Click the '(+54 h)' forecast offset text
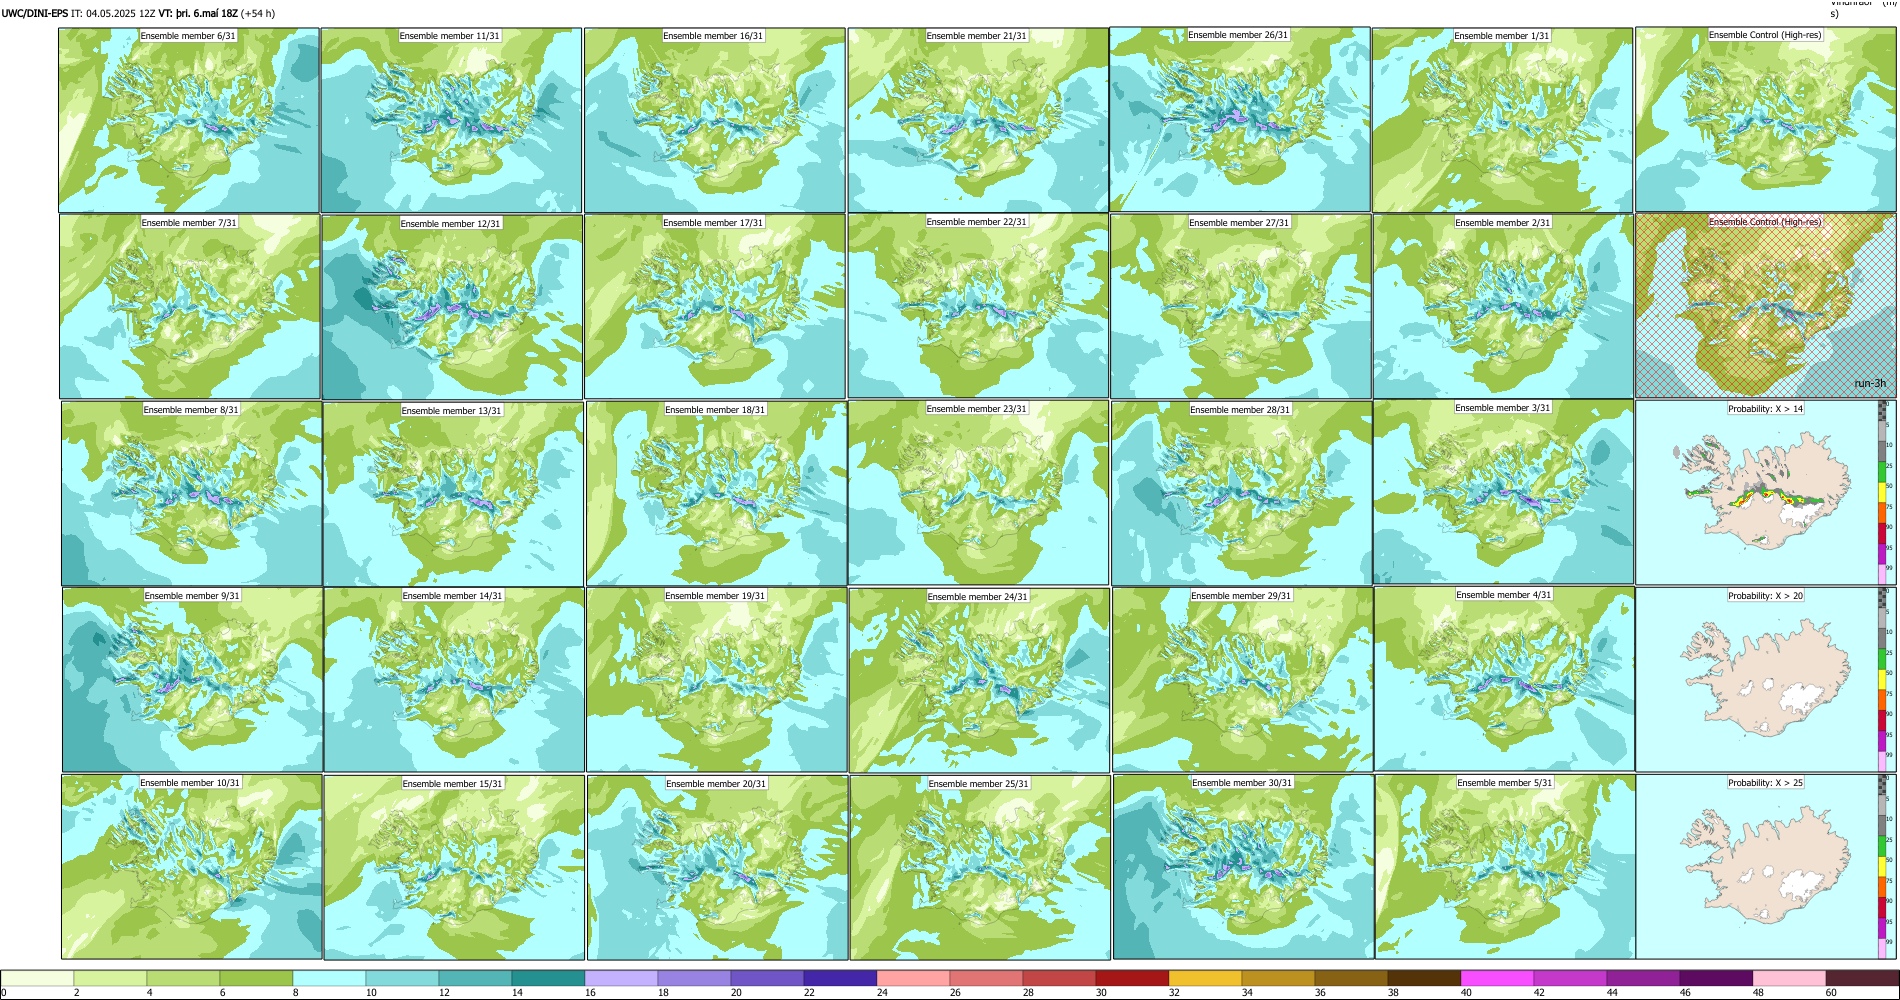The width and height of the screenshot is (1900, 1000). (x=258, y=13)
